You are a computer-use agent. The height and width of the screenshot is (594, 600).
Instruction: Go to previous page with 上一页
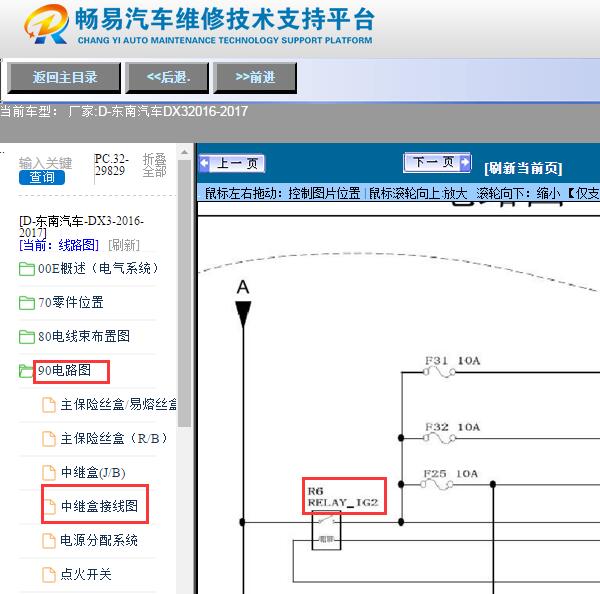(x=232, y=164)
